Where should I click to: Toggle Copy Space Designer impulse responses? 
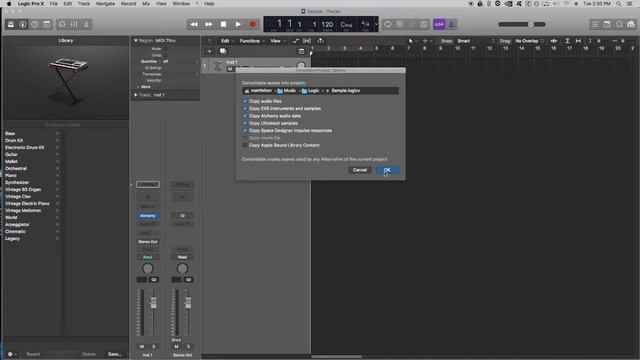[245, 131]
